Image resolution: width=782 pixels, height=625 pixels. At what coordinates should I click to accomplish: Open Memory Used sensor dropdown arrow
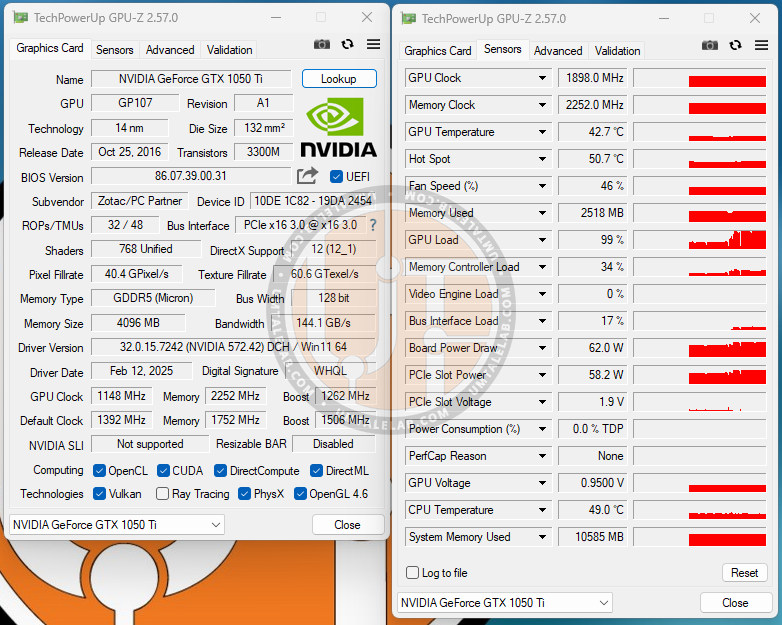(542, 213)
